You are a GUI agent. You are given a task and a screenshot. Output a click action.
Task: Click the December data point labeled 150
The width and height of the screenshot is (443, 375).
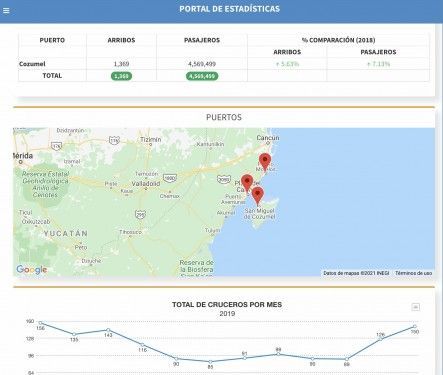pyautogui.click(x=415, y=326)
